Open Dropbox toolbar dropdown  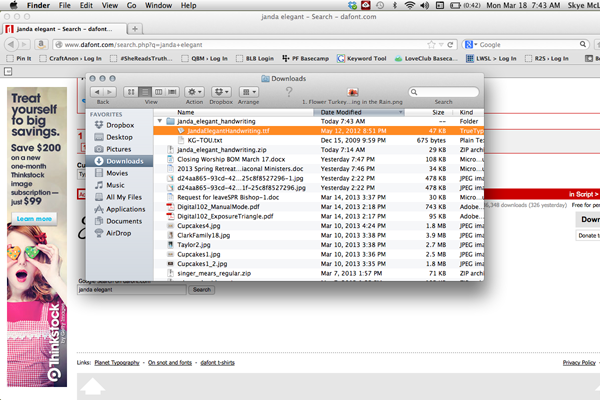pyautogui.click(x=221, y=92)
